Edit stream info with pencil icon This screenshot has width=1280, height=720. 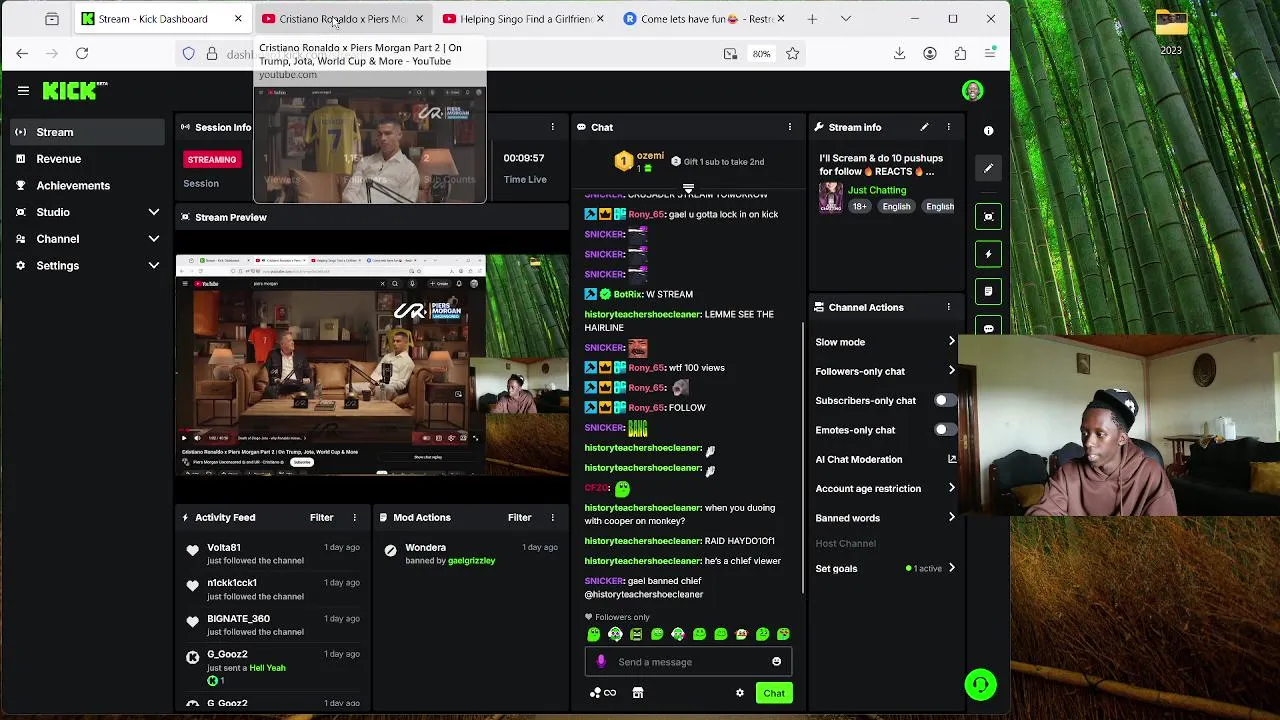point(924,127)
